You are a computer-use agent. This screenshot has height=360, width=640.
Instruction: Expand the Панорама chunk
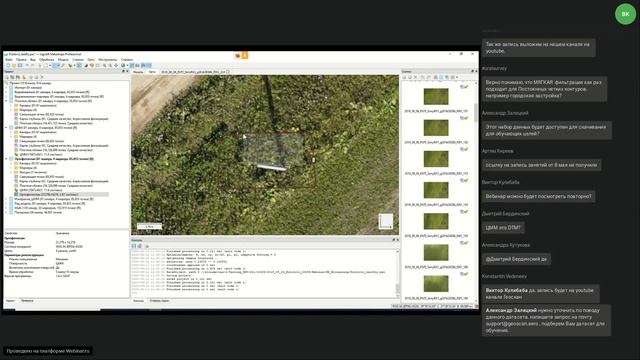pos(6,212)
